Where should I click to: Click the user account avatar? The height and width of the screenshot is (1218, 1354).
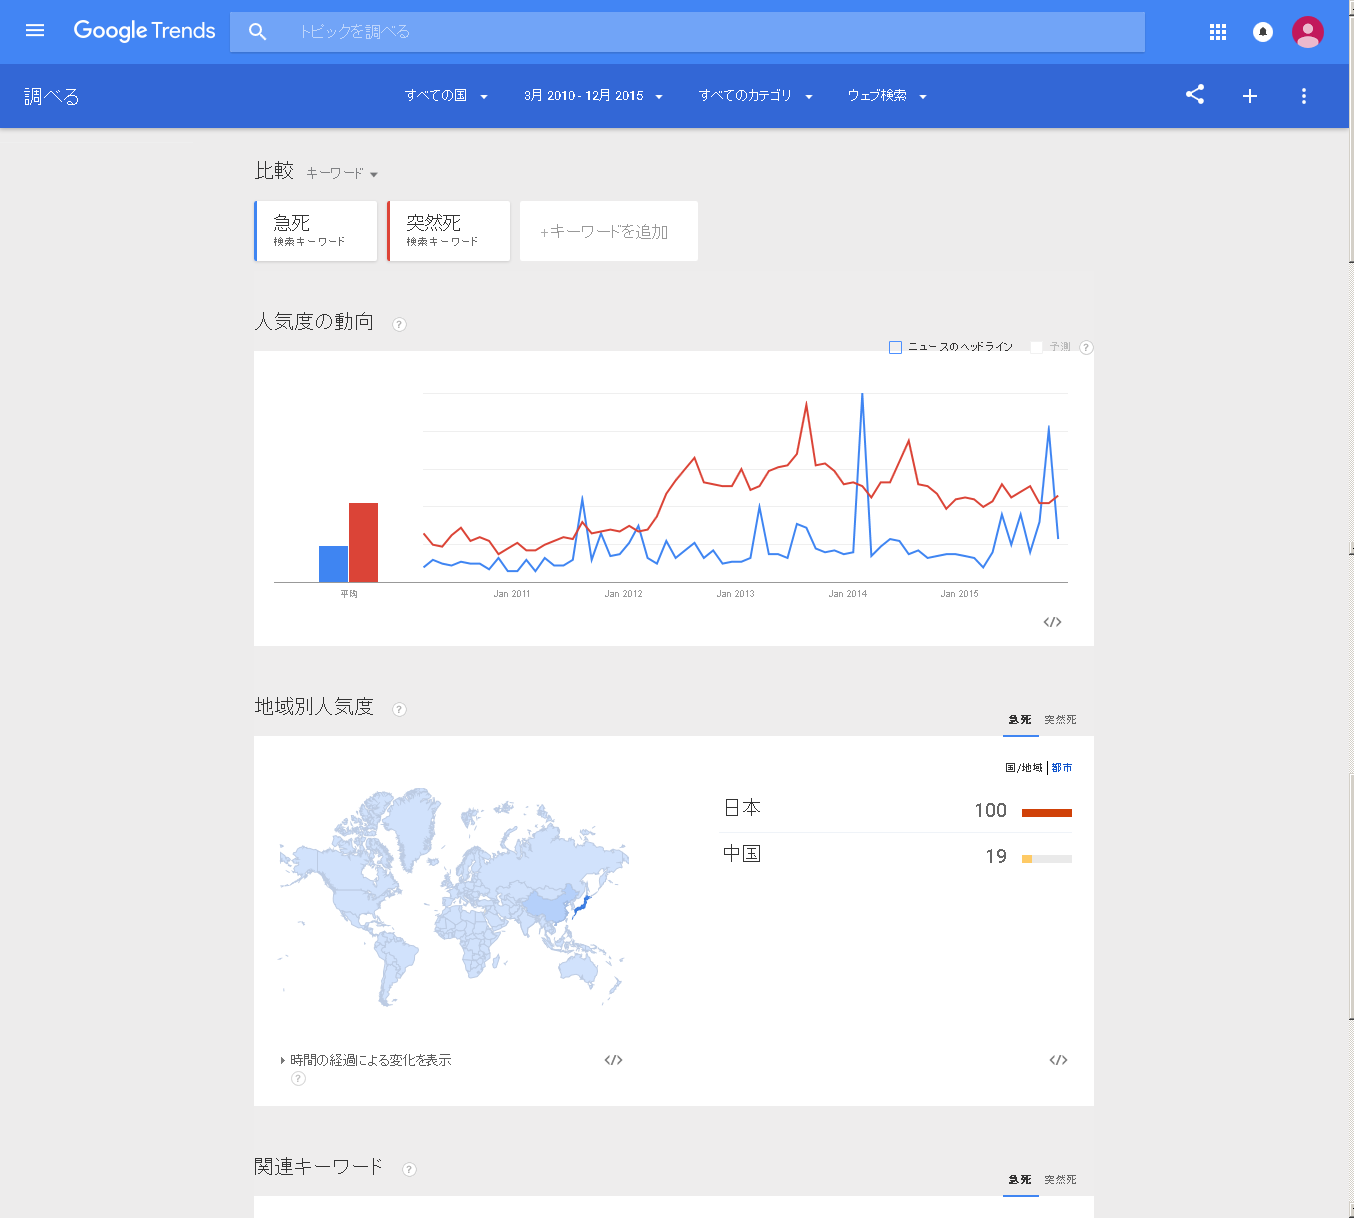(1307, 32)
